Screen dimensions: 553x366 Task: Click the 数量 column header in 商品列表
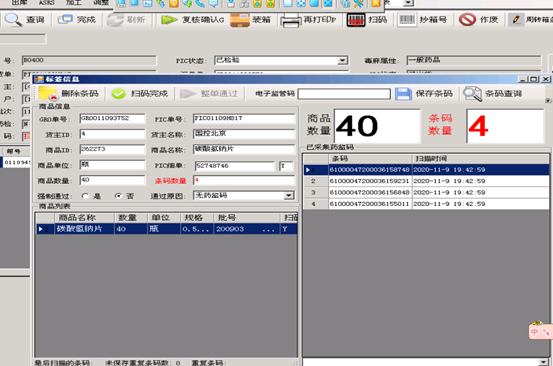(x=130, y=218)
